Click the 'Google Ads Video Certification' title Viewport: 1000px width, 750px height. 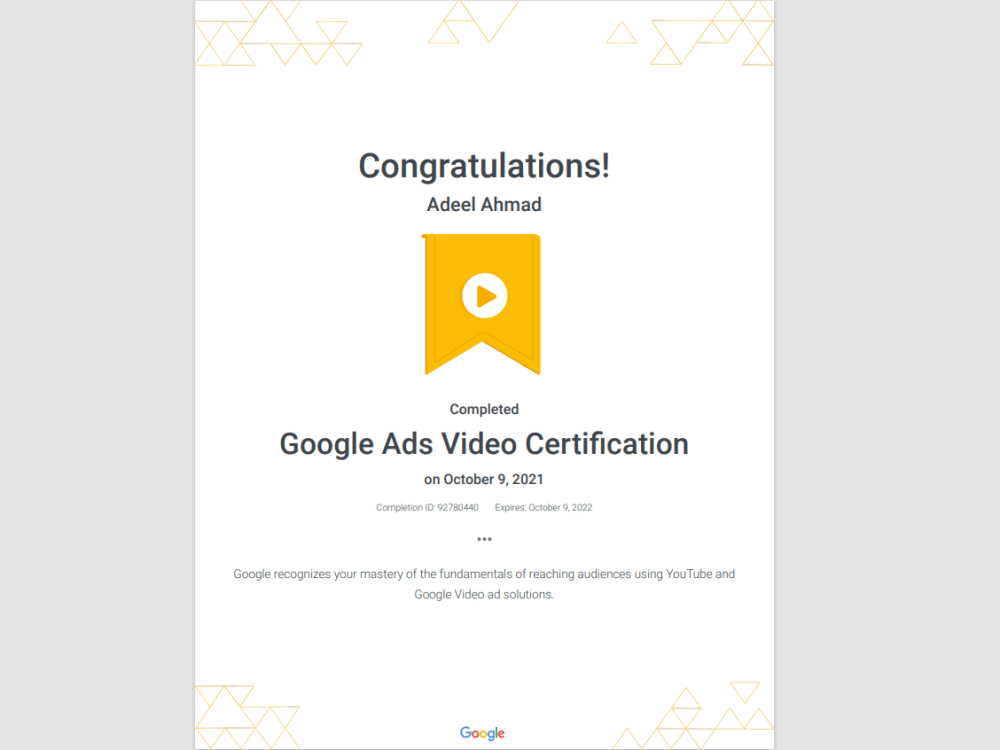pos(484,445)
